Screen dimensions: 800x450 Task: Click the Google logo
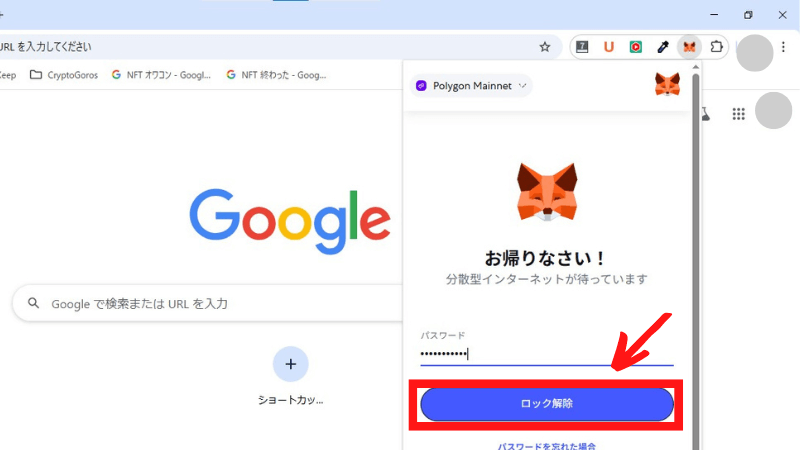[x=290, y=221]
